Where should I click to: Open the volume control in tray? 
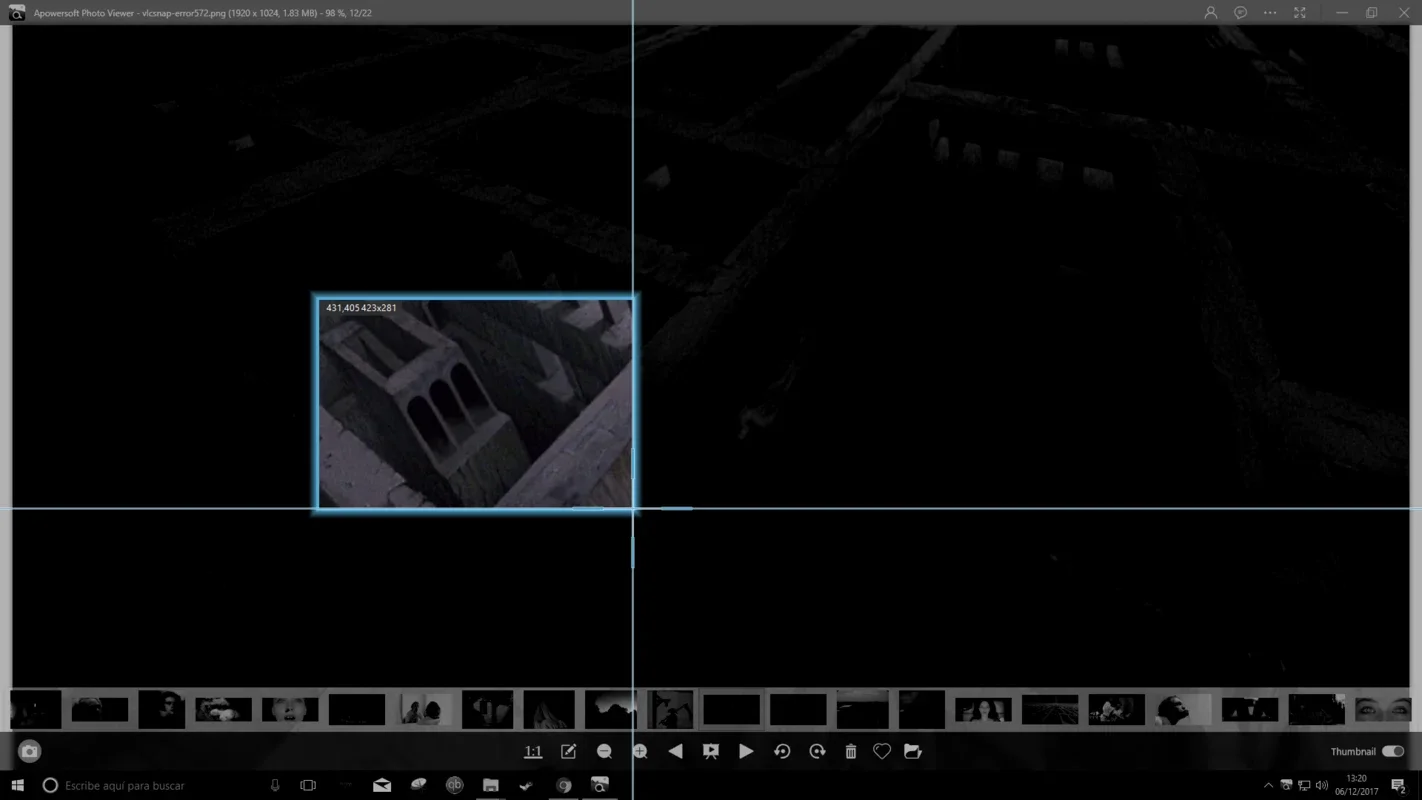coord(1322,786)
